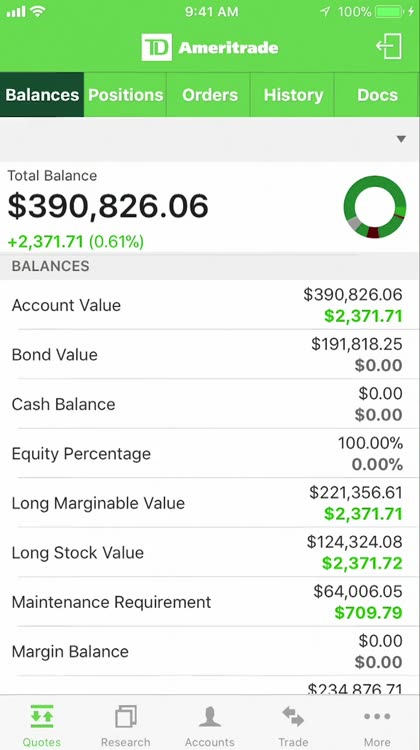Tap the Total Balance amount
This screenshot has height=750, width=420.
[108, 207]
